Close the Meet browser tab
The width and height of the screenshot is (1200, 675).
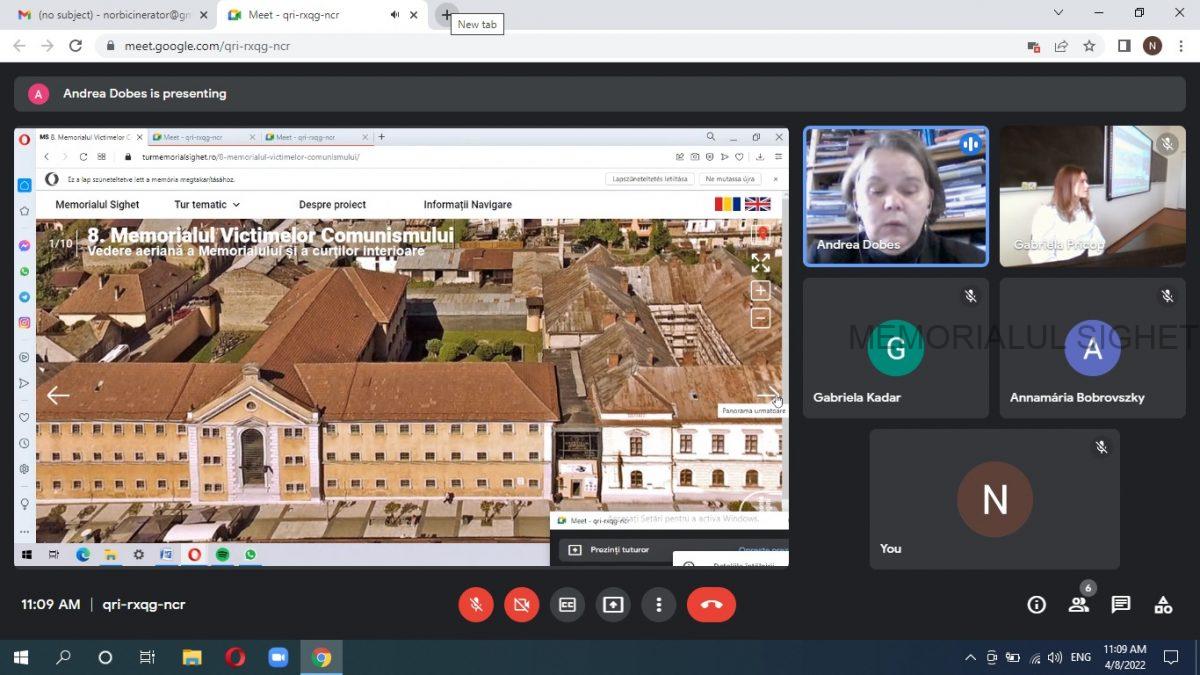tap(415, 15)
